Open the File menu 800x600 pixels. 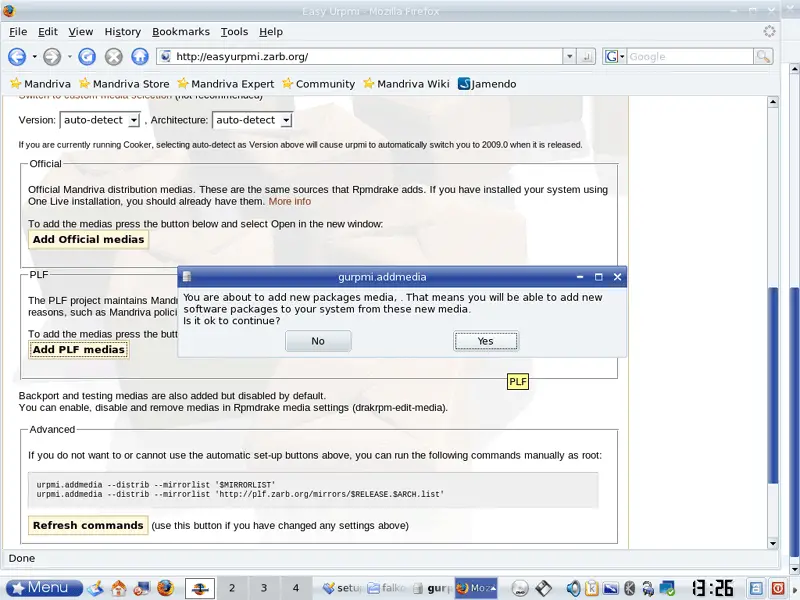pos(18,32)
